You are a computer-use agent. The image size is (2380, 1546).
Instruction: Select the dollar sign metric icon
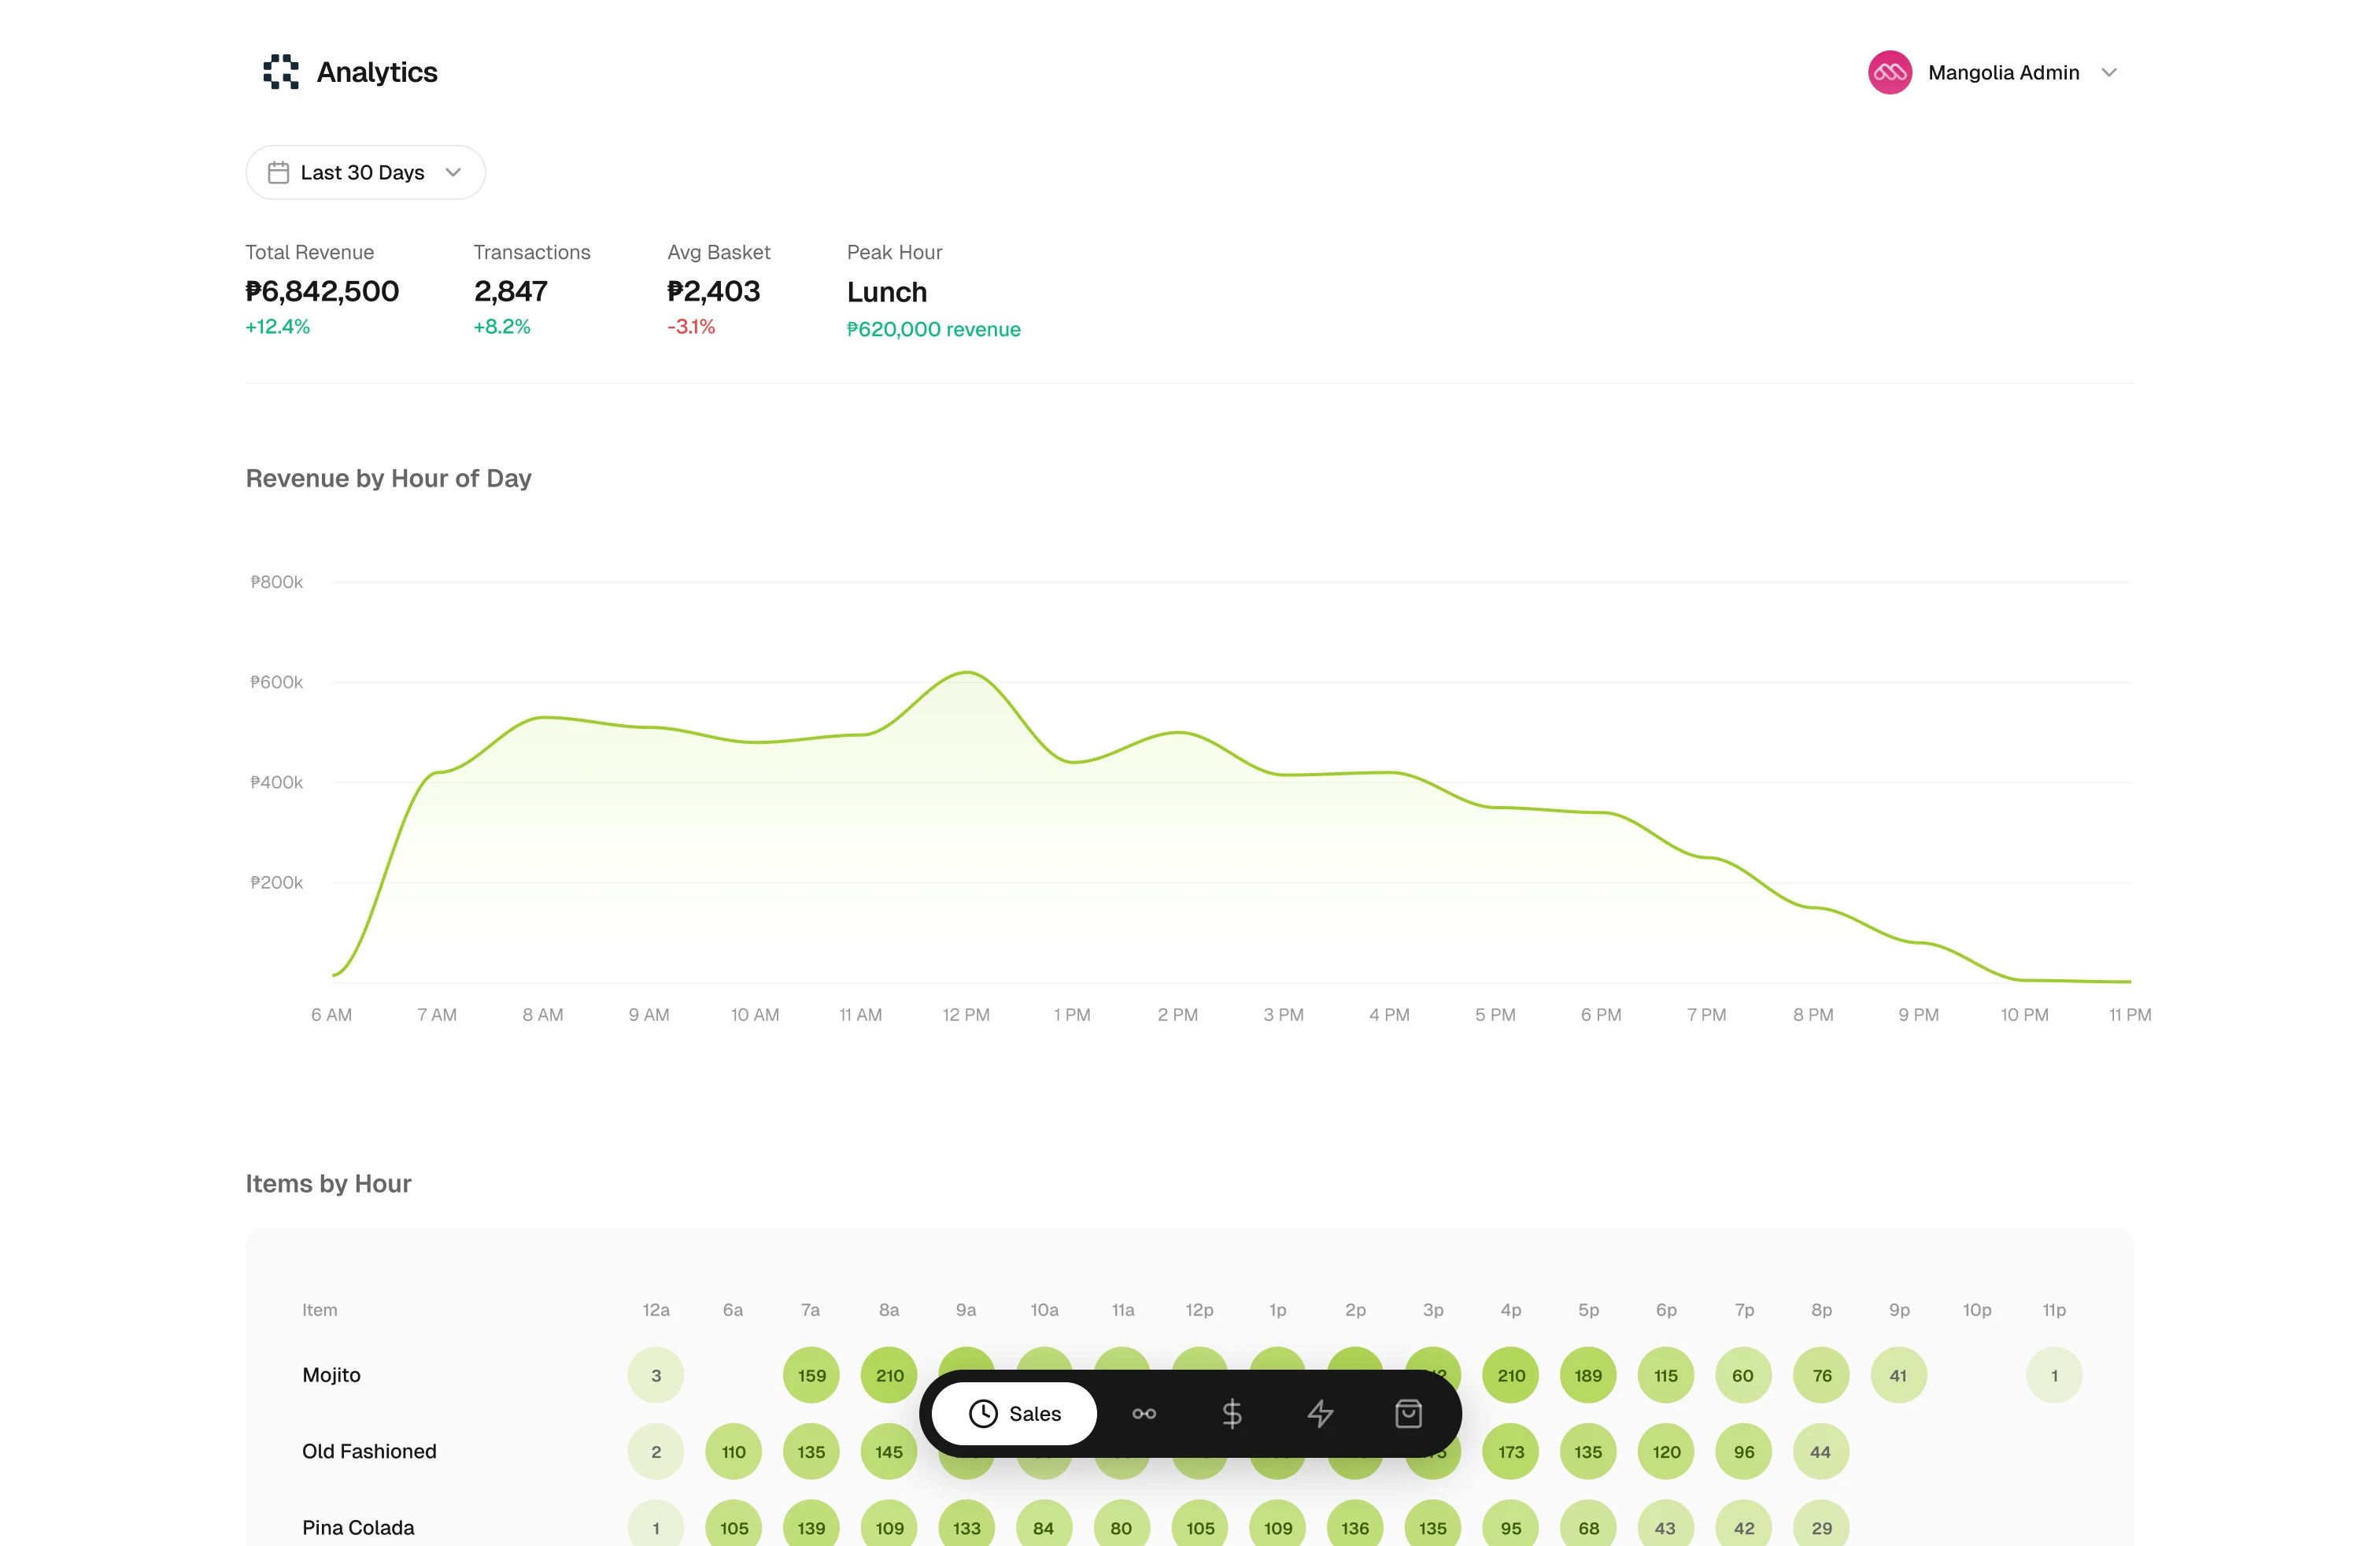tap(1233, 1413)
